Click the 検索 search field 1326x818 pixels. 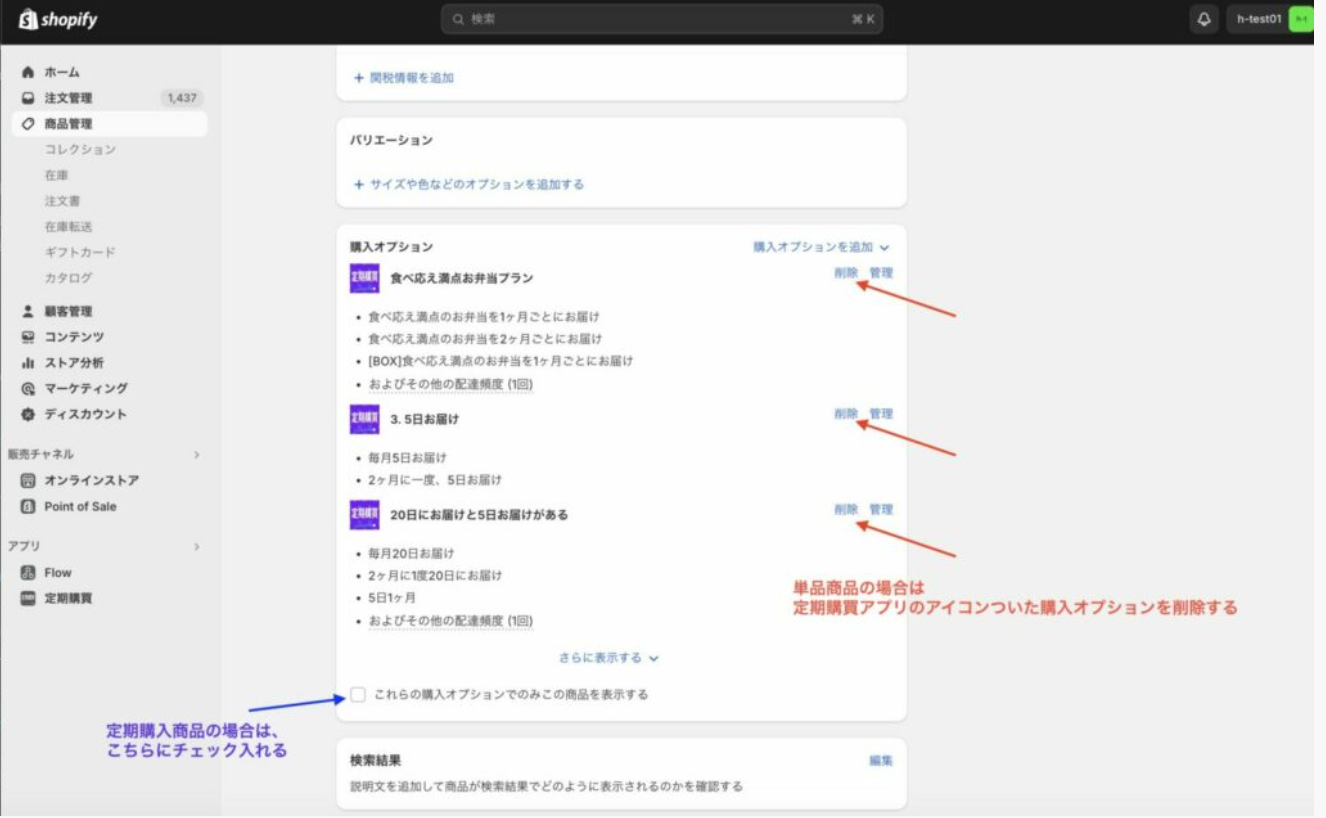662,19
